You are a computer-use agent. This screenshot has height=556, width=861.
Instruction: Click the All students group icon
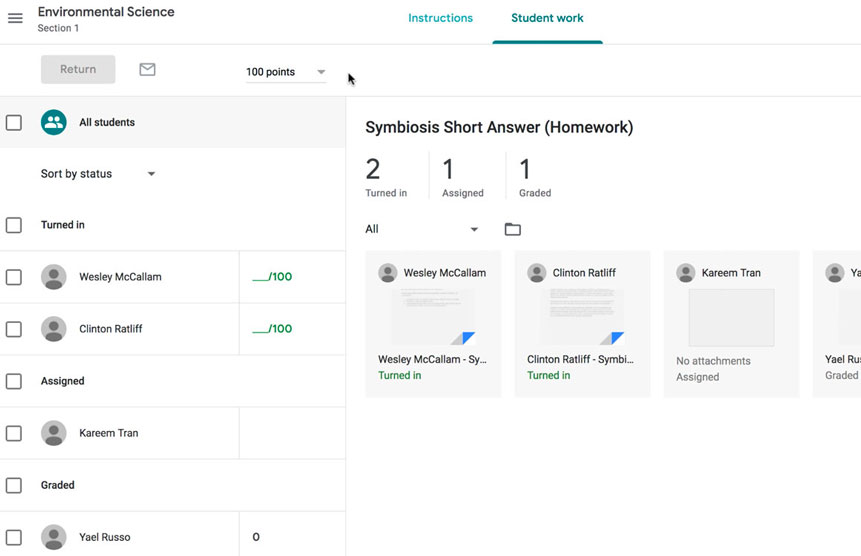point(54,122)
